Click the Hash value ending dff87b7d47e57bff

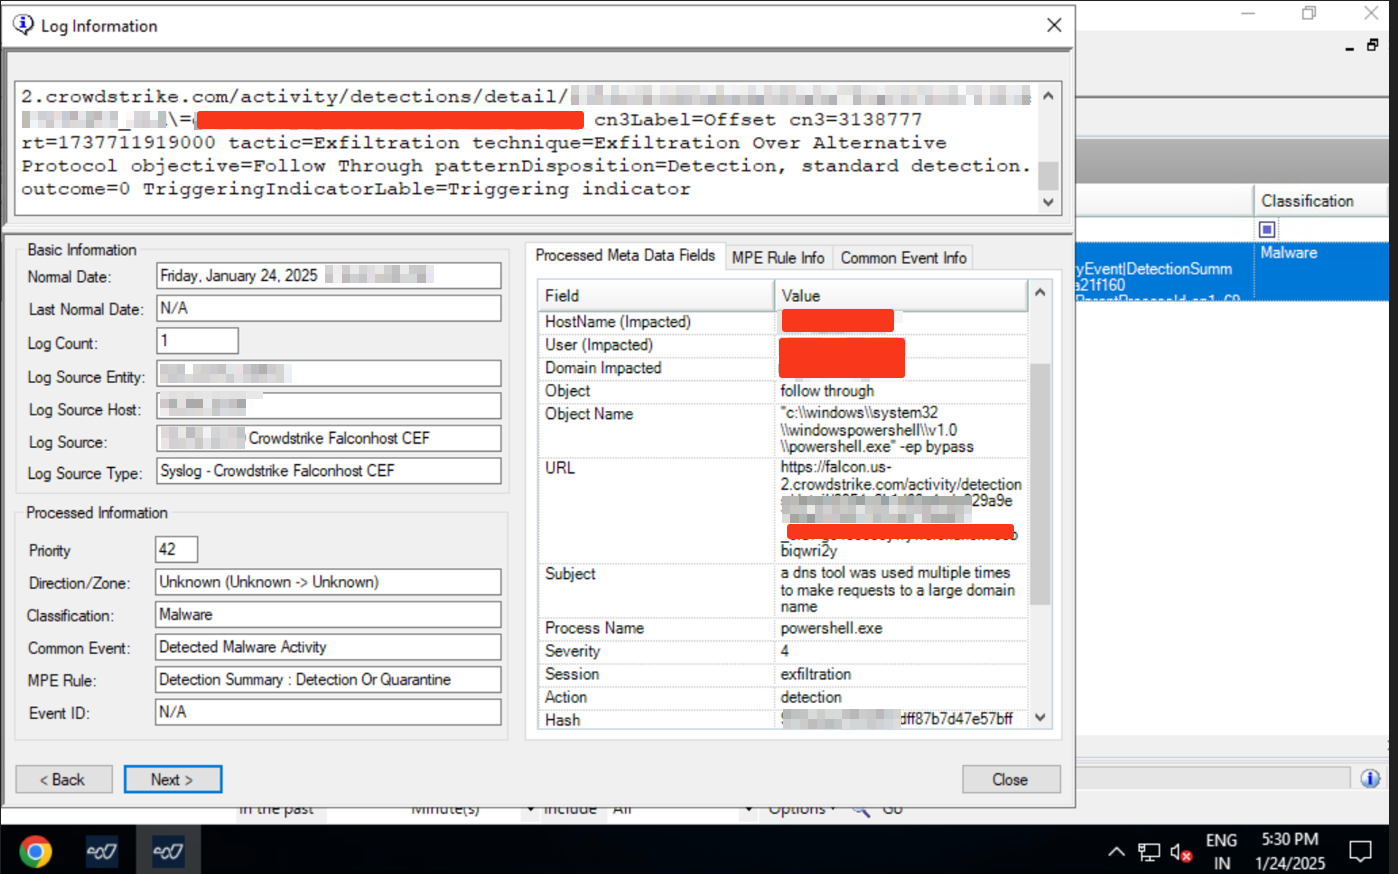pyautogui.click(x=897, y=719)
